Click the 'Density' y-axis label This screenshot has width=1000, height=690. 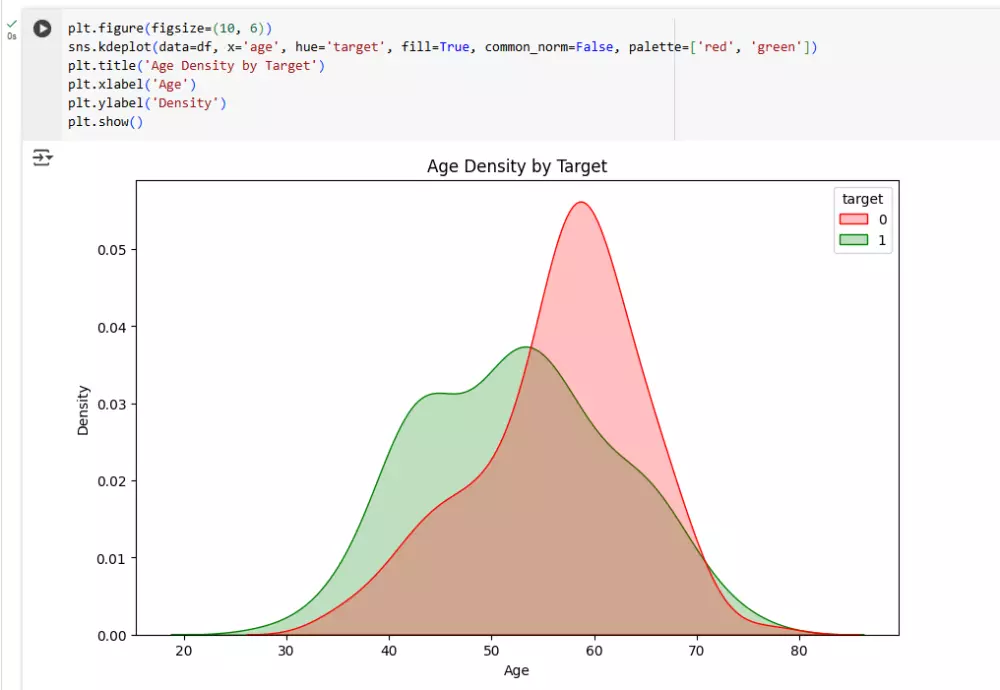tap(83, 410)
